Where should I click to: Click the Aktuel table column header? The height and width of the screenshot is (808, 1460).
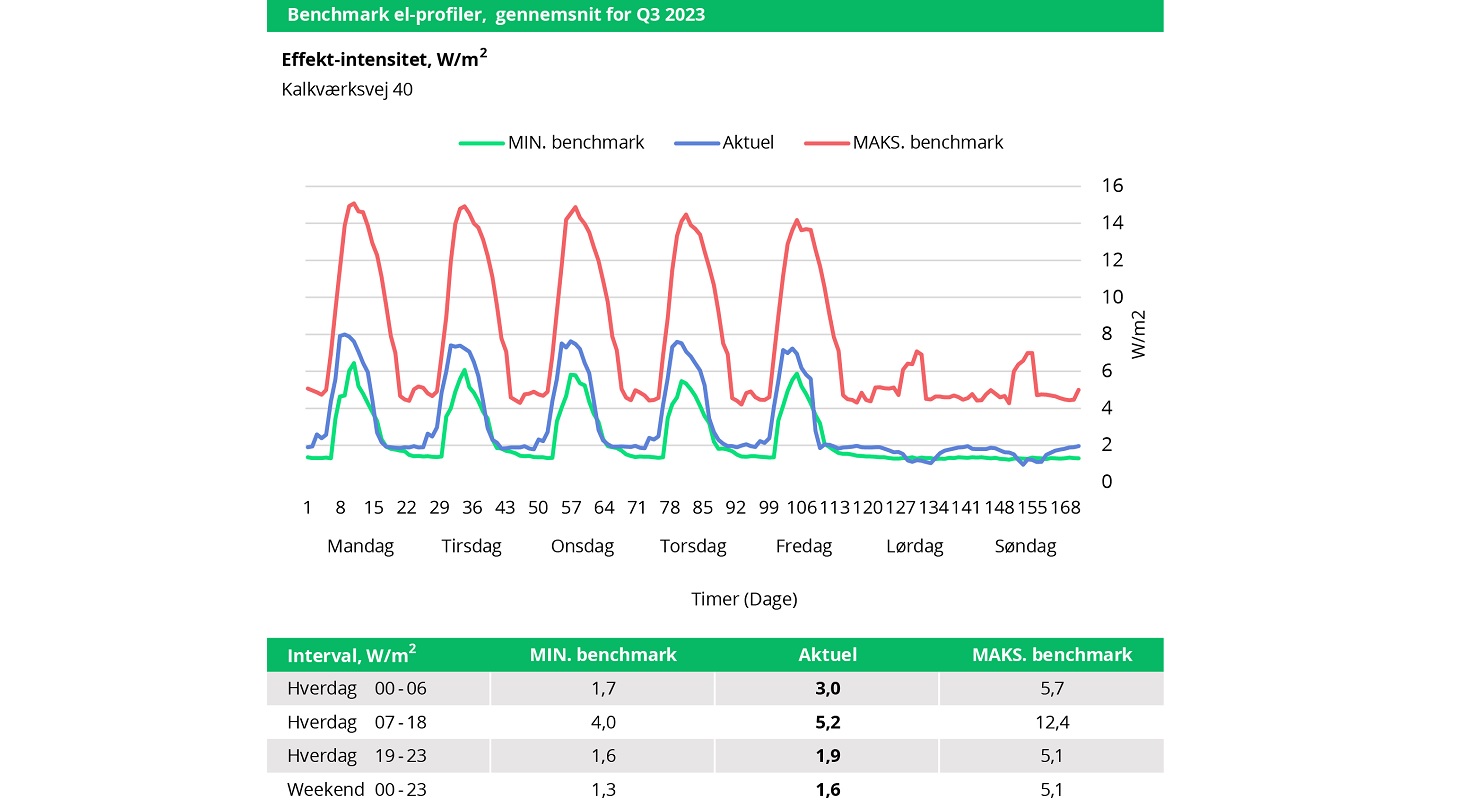tap(827, 655)
